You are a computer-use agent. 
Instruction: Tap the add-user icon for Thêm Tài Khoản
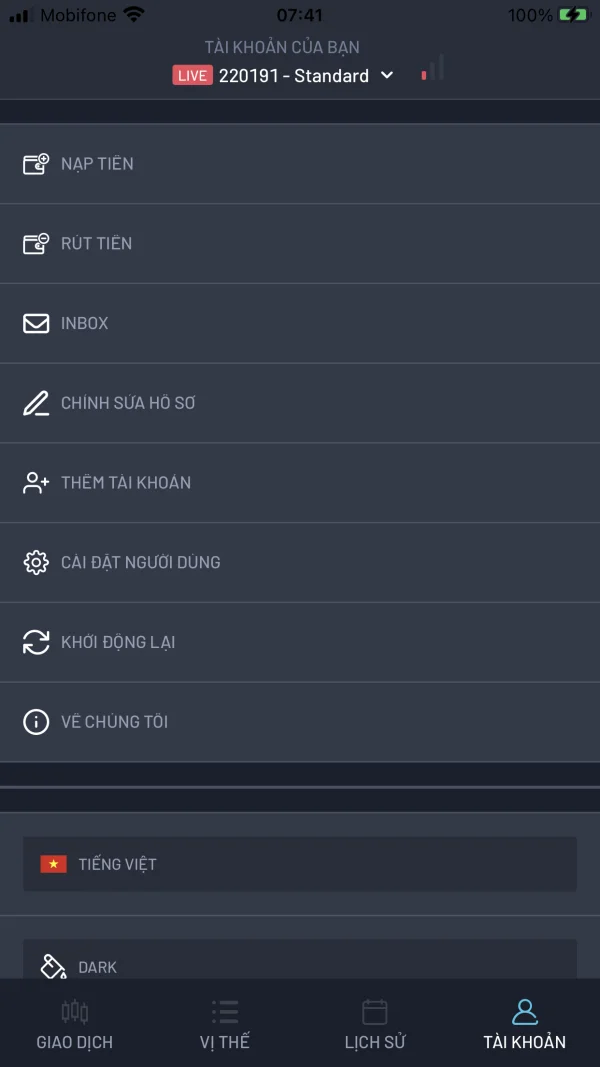click(x=36, y=483)
